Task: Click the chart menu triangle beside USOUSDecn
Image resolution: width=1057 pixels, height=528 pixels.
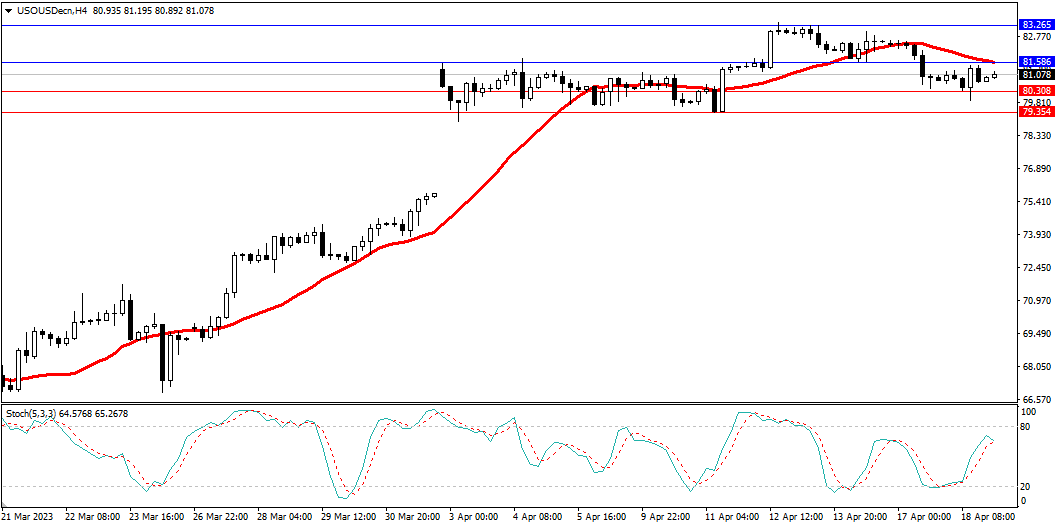Action: coord(8,11)
